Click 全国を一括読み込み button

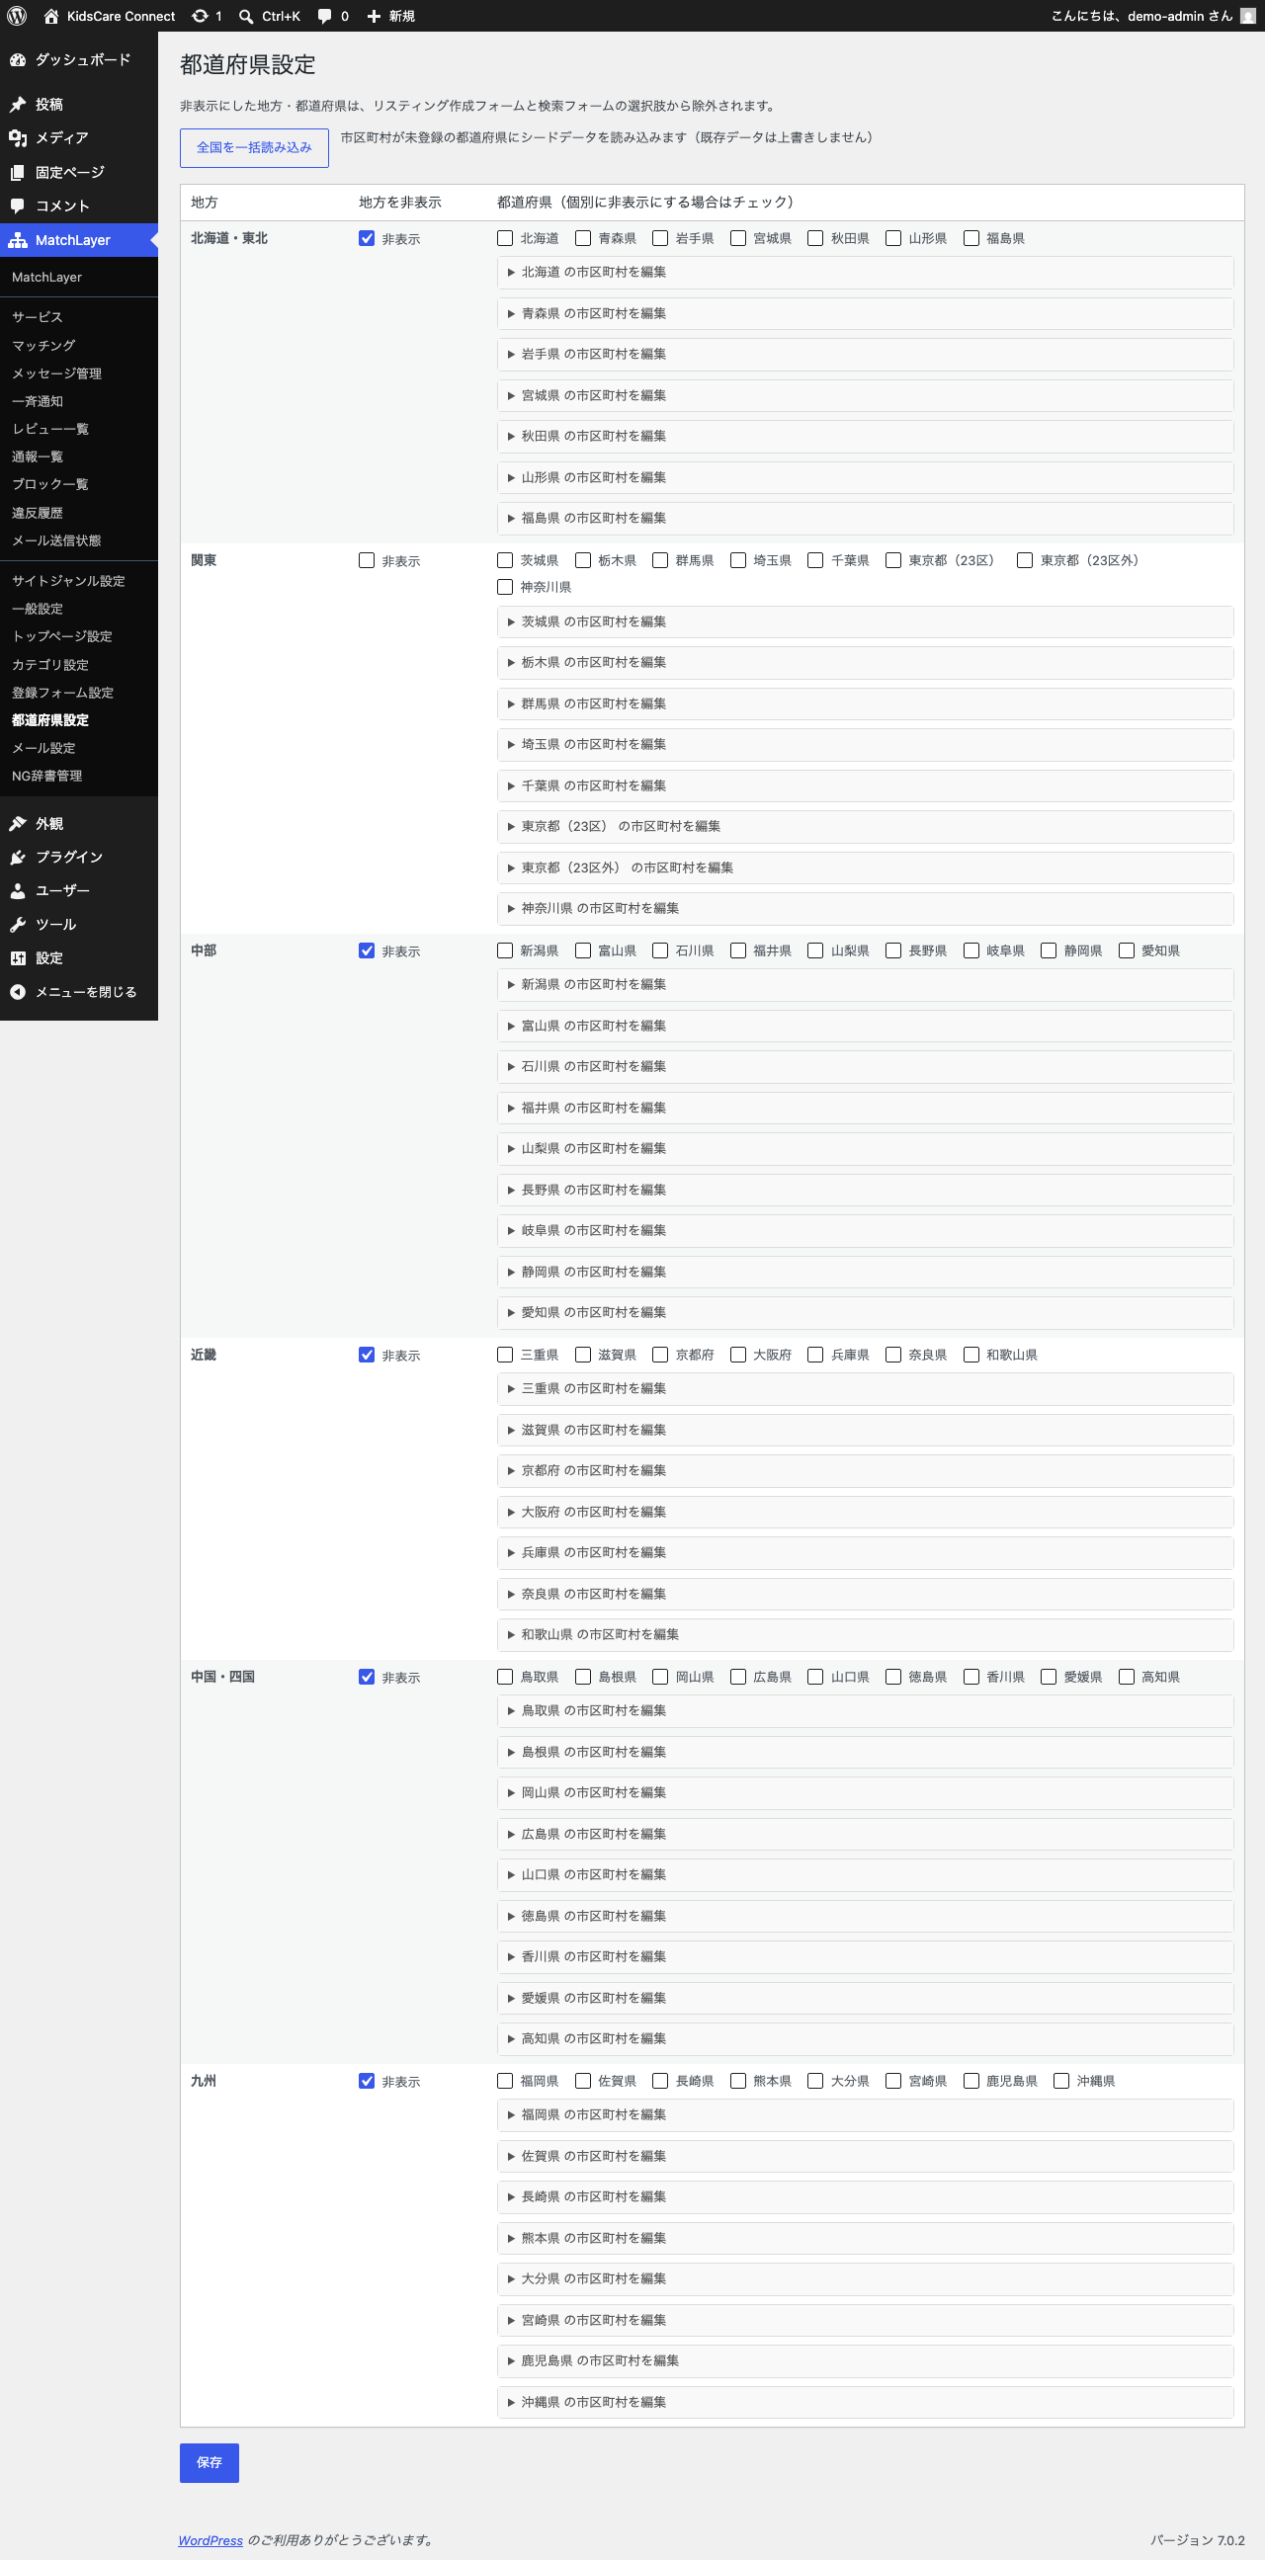[x=254, y=148]
